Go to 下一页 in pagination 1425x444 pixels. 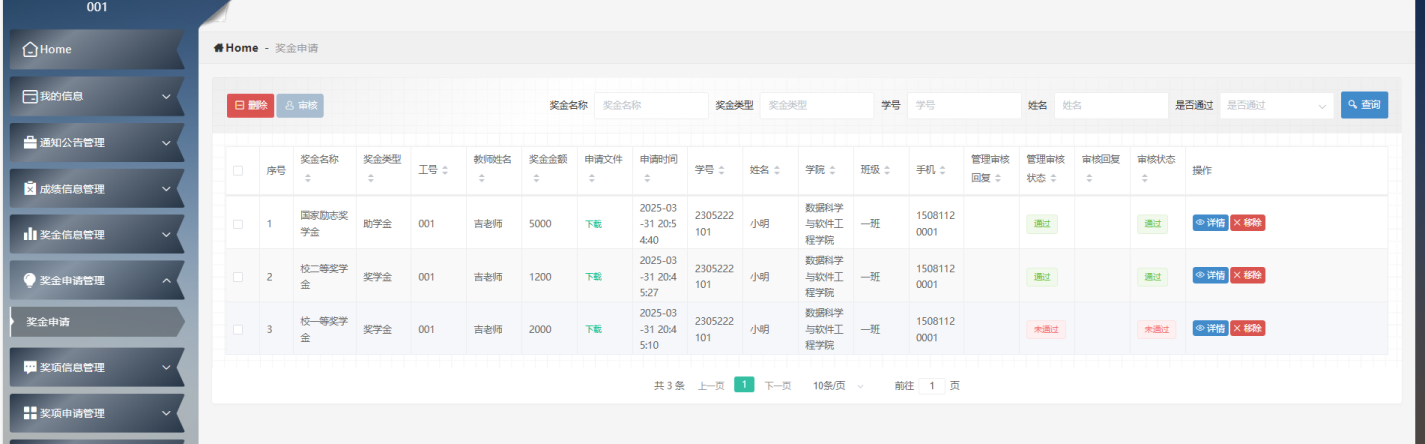pyautogui.click(x=778, y=385)
